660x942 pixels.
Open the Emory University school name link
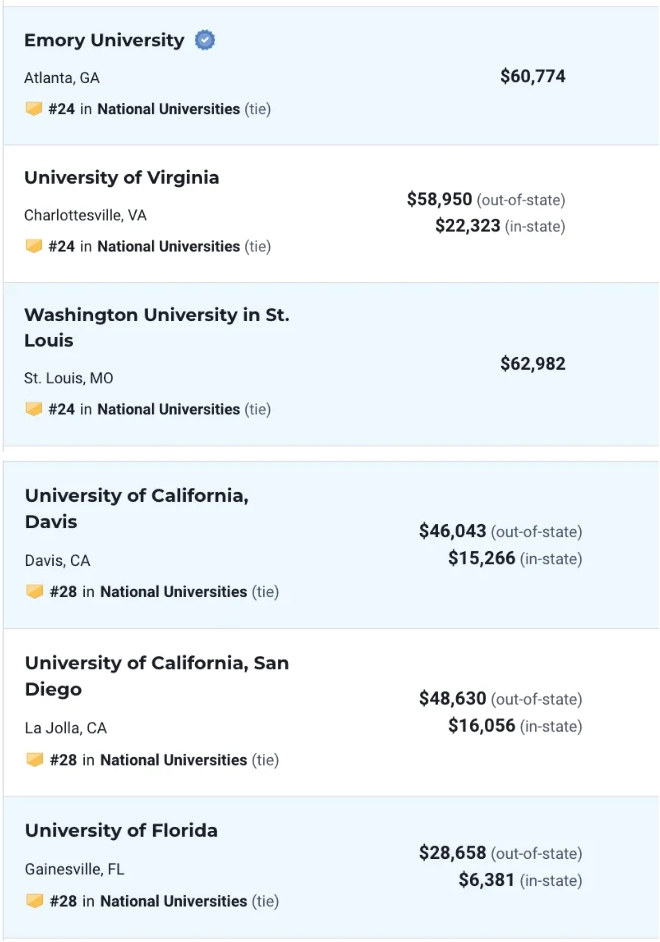pos(104,41)
